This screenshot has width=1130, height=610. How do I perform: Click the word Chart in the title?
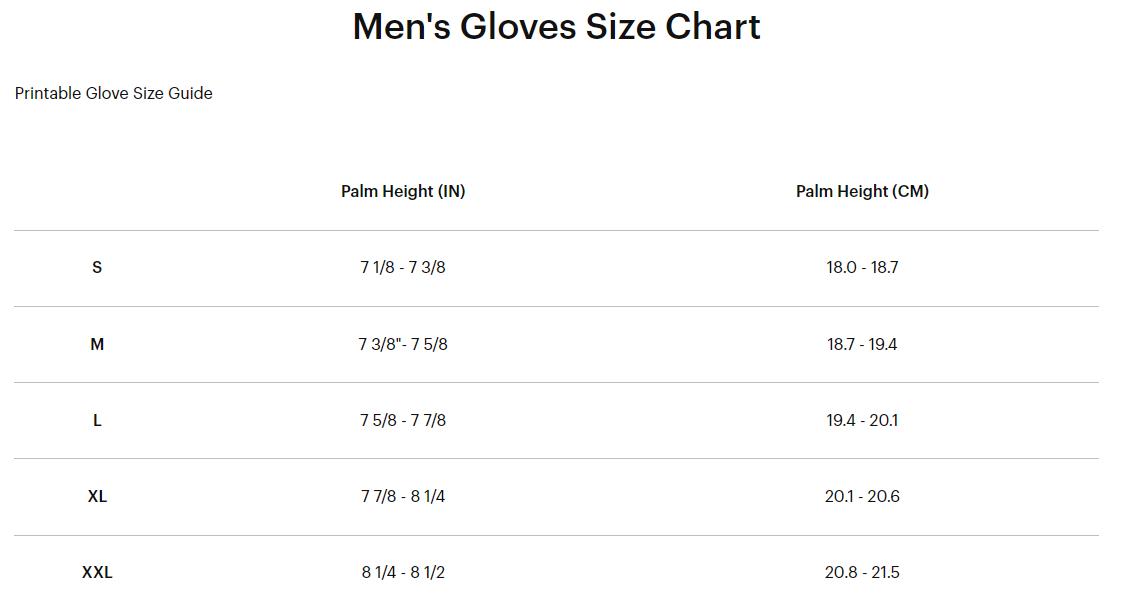[712, 27]
